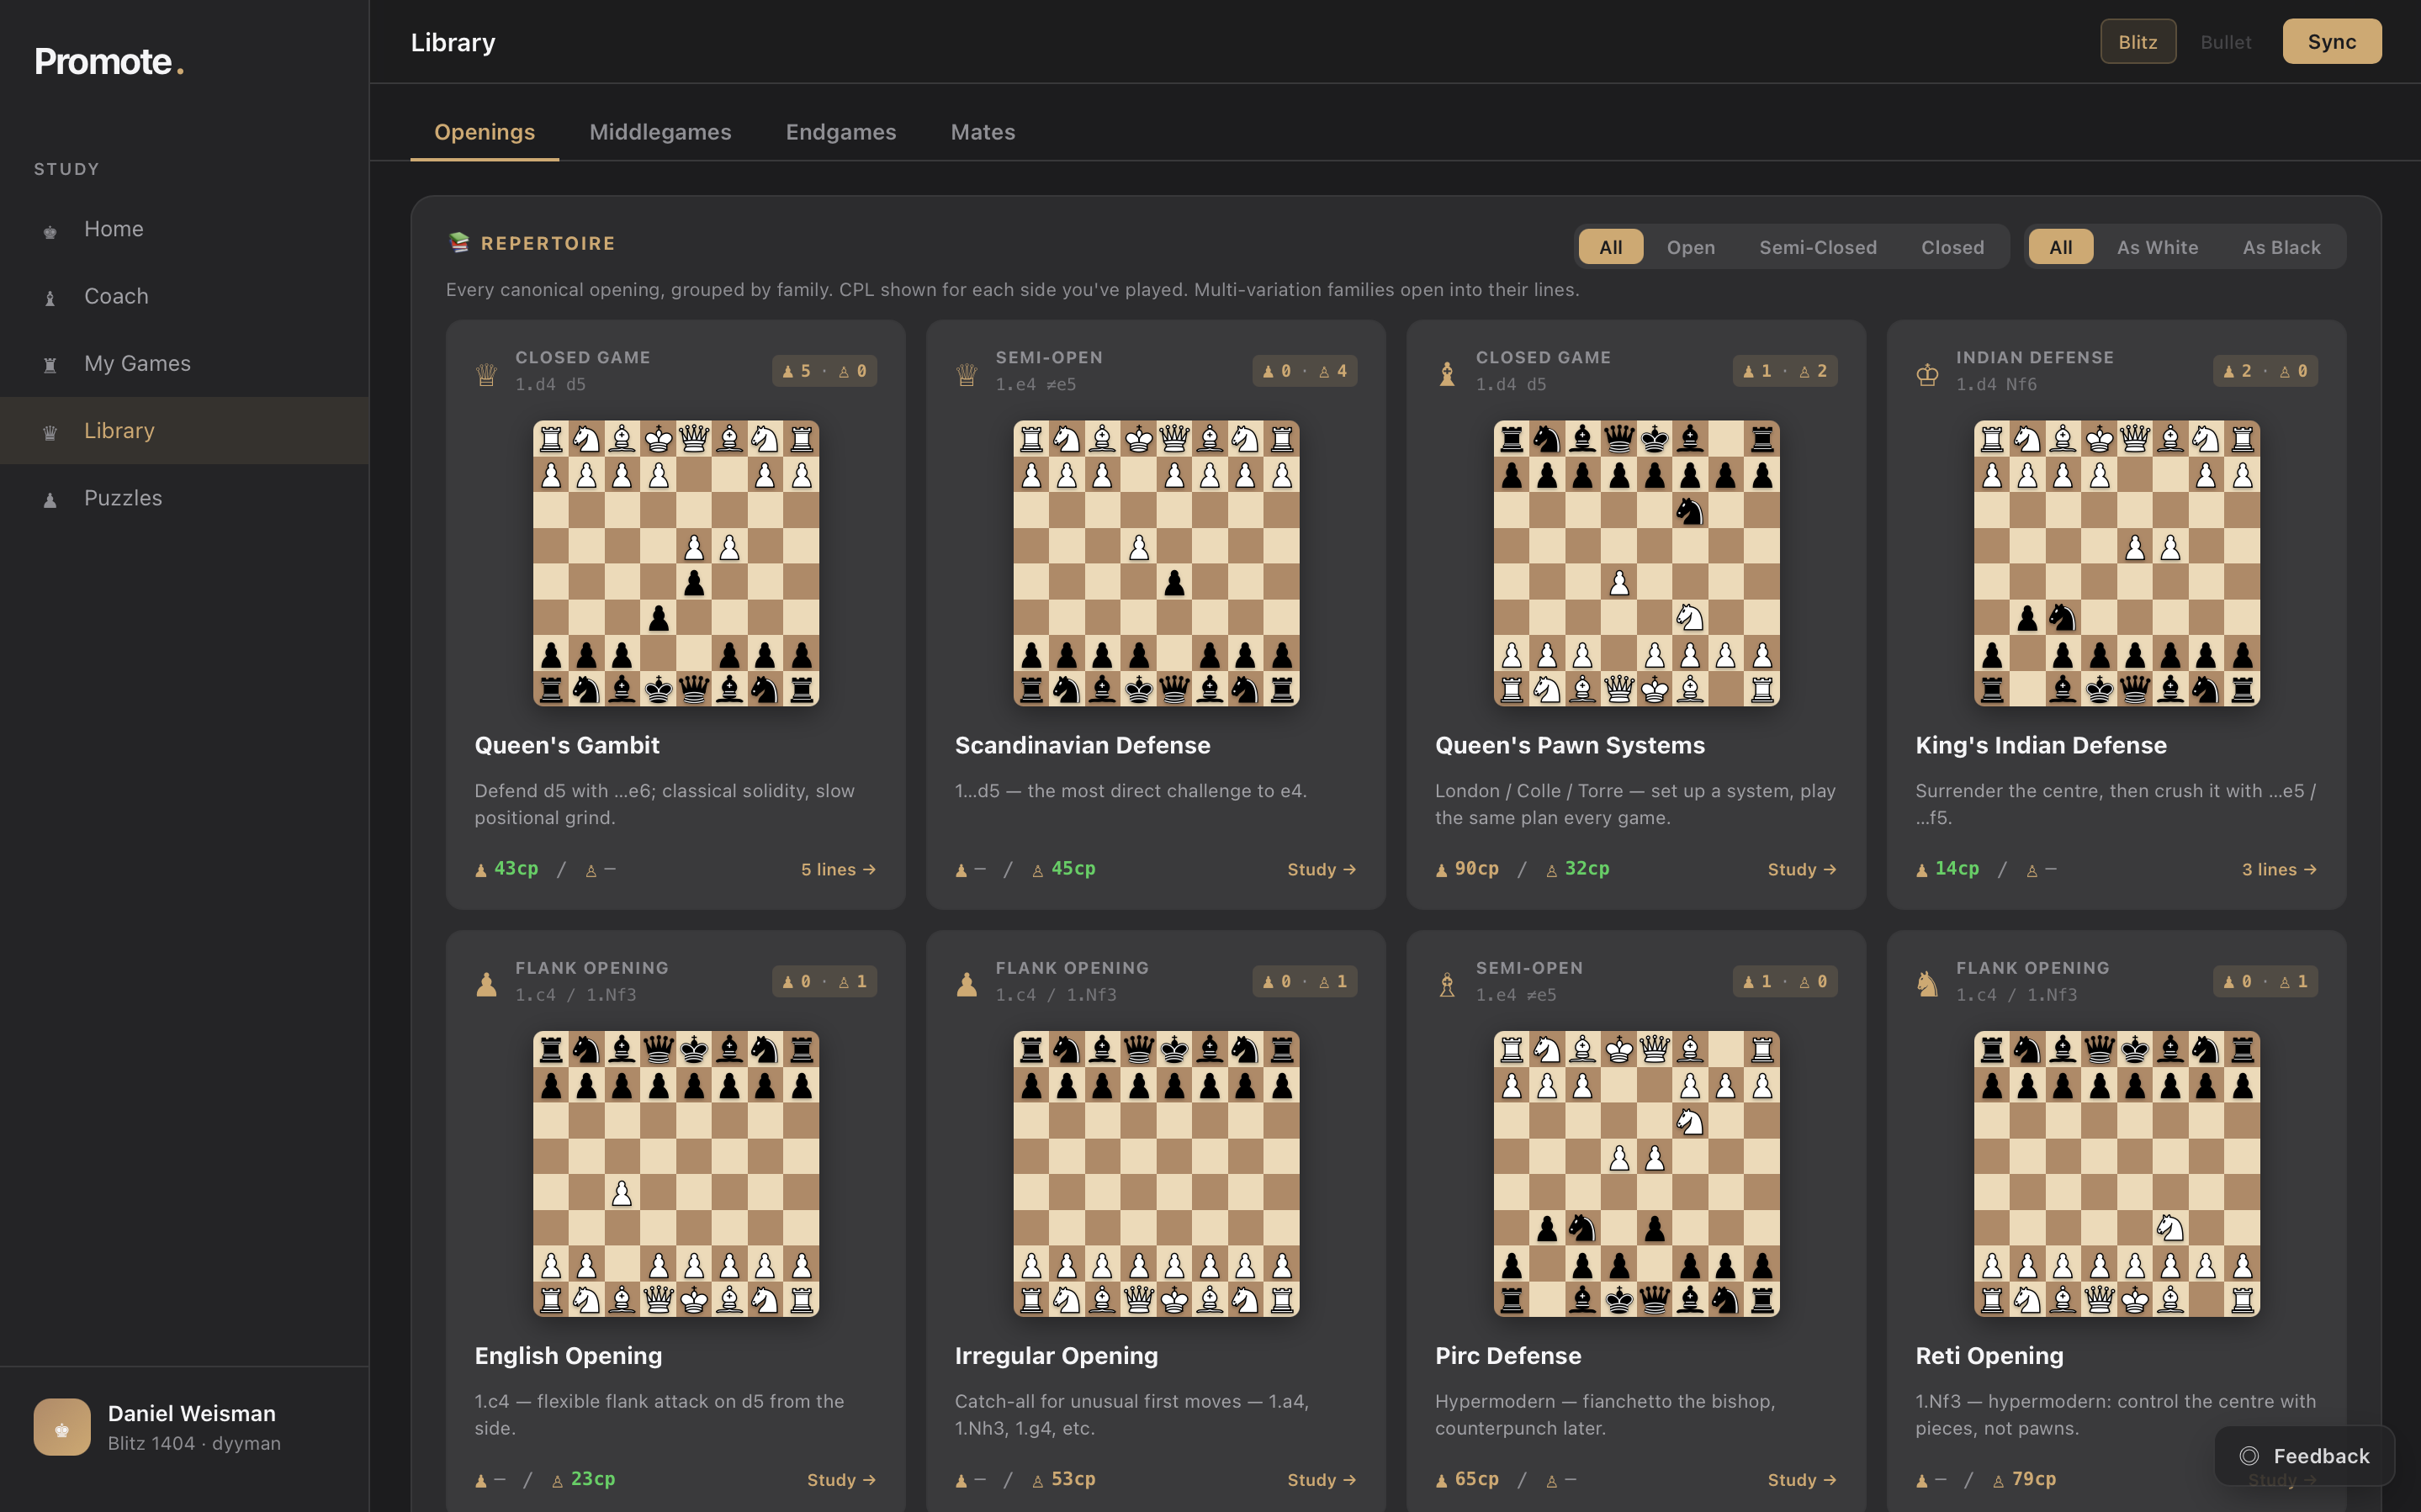
Task: Expand the 5 lines under Queen's Gambit
Action: 838,869
